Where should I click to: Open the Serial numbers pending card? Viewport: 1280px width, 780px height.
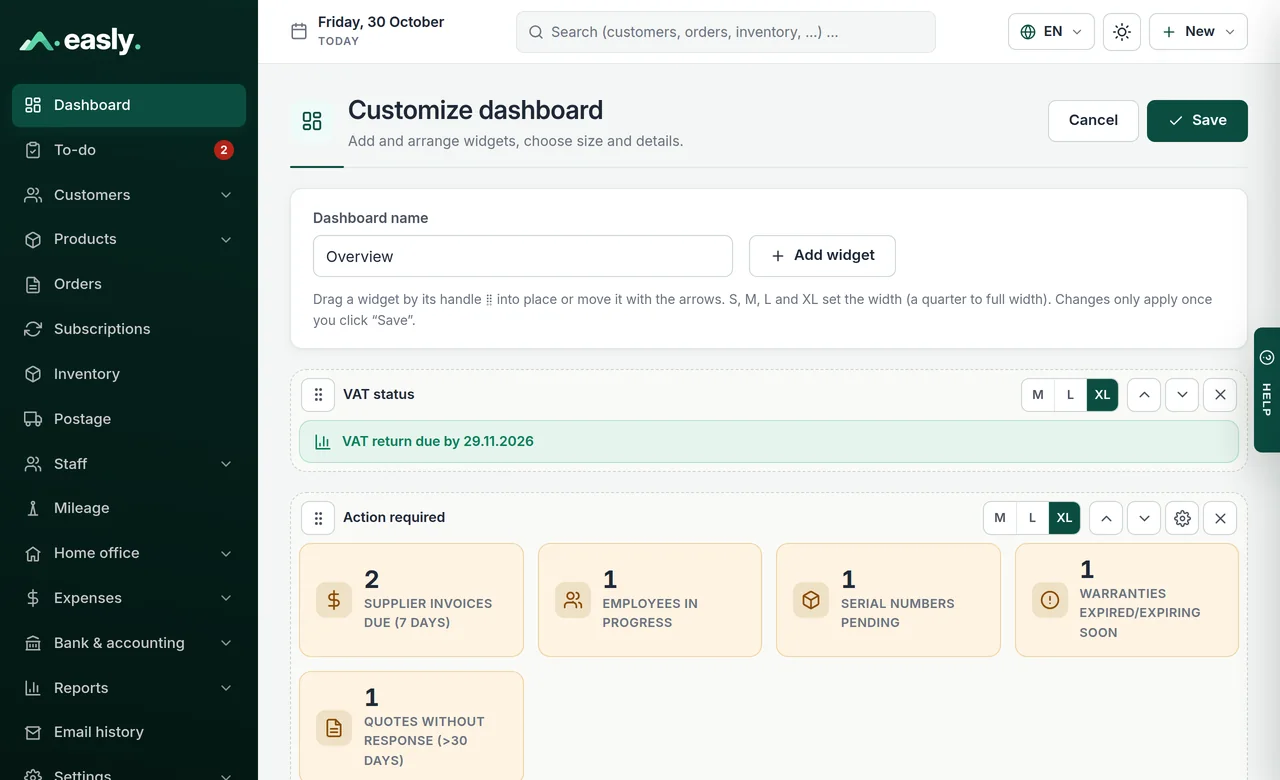click(888, 600)
